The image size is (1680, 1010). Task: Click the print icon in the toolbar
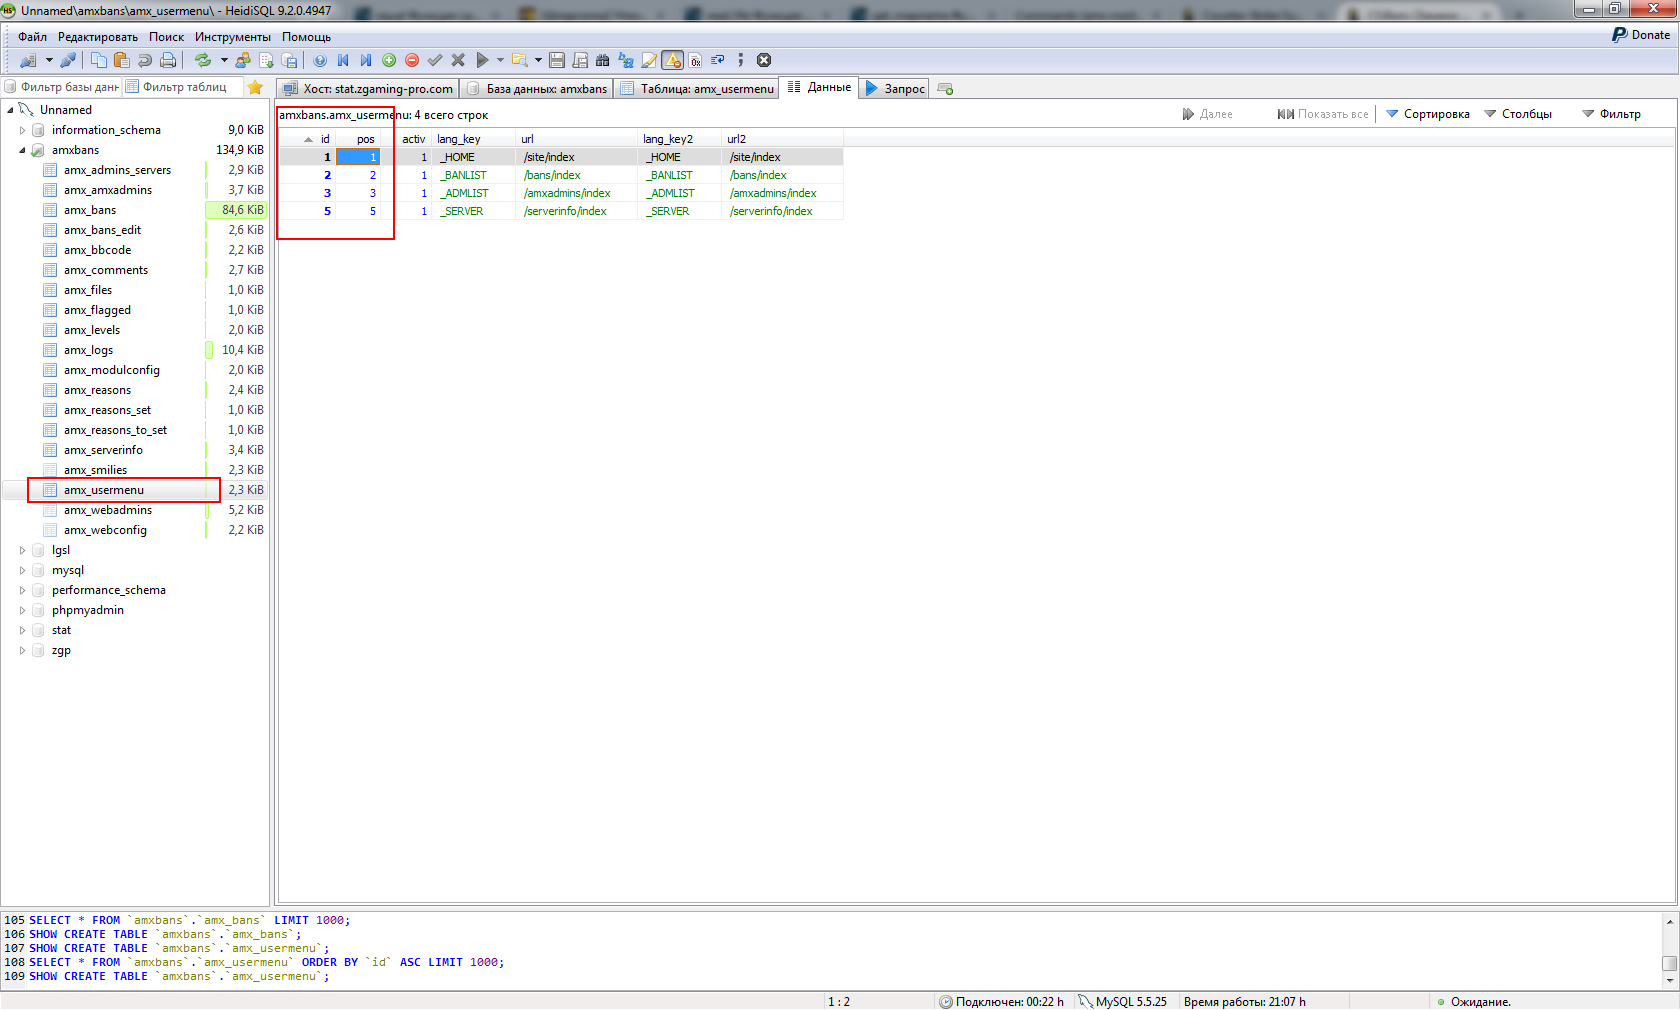(x=168, y=60)
